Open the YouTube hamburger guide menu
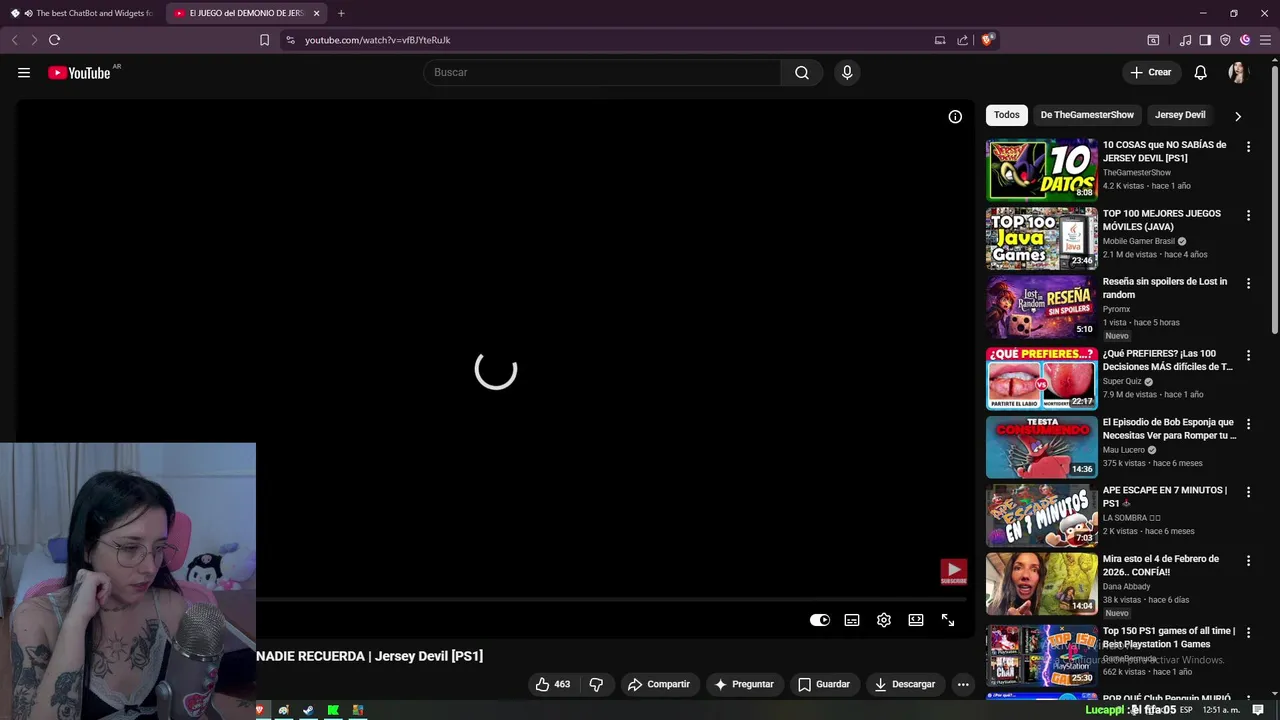 24,72
